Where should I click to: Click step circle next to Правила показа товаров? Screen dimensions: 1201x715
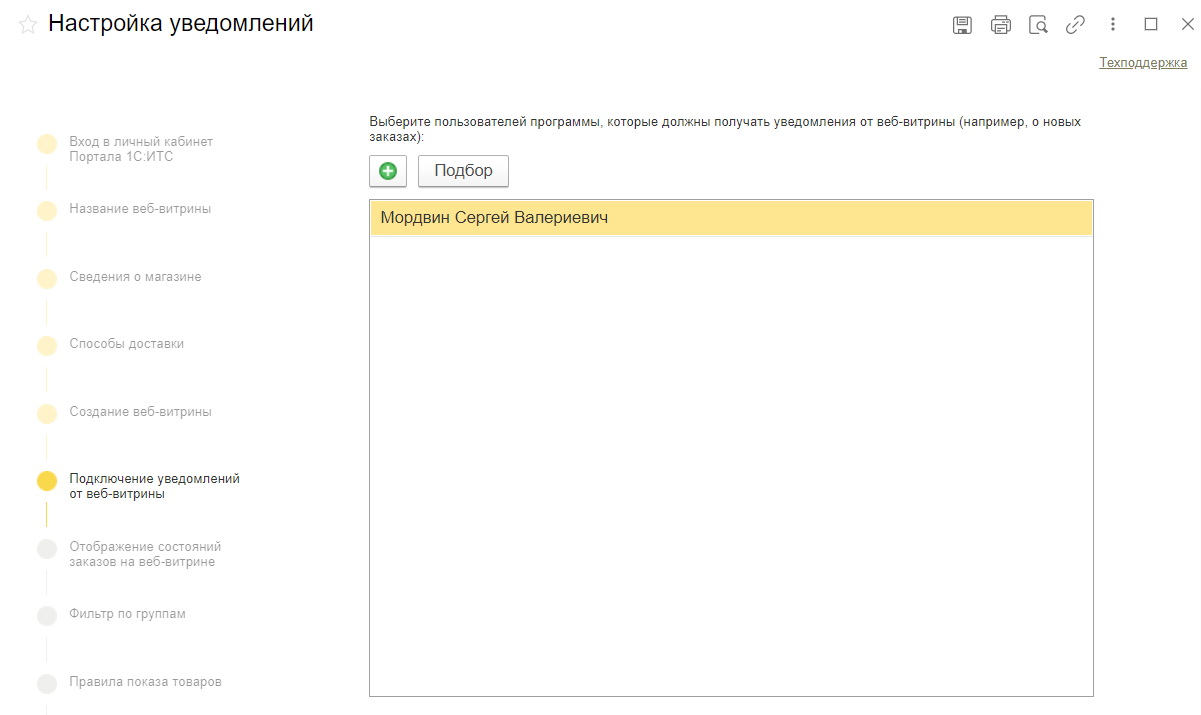pyautogui.click(x=47, y=684)
